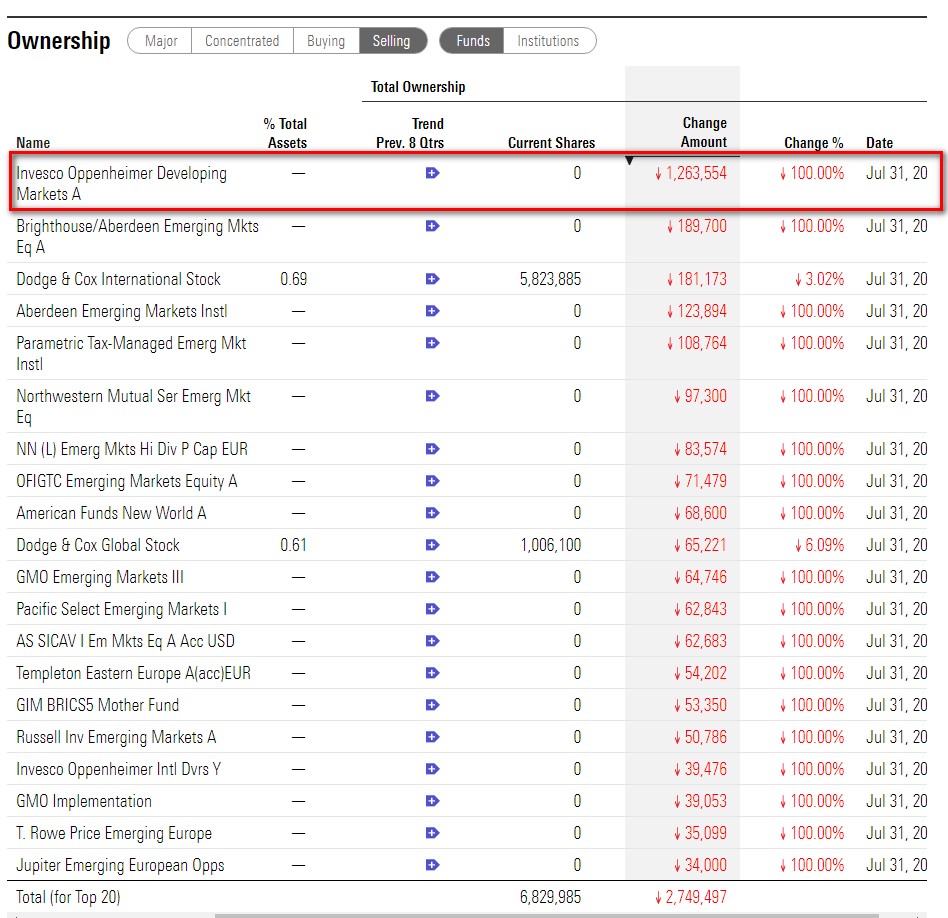Open Russell Inv Emerging Markets A fund
Image resolution: width=948 pixels, height=918 pixels.
tap(116, 738)
